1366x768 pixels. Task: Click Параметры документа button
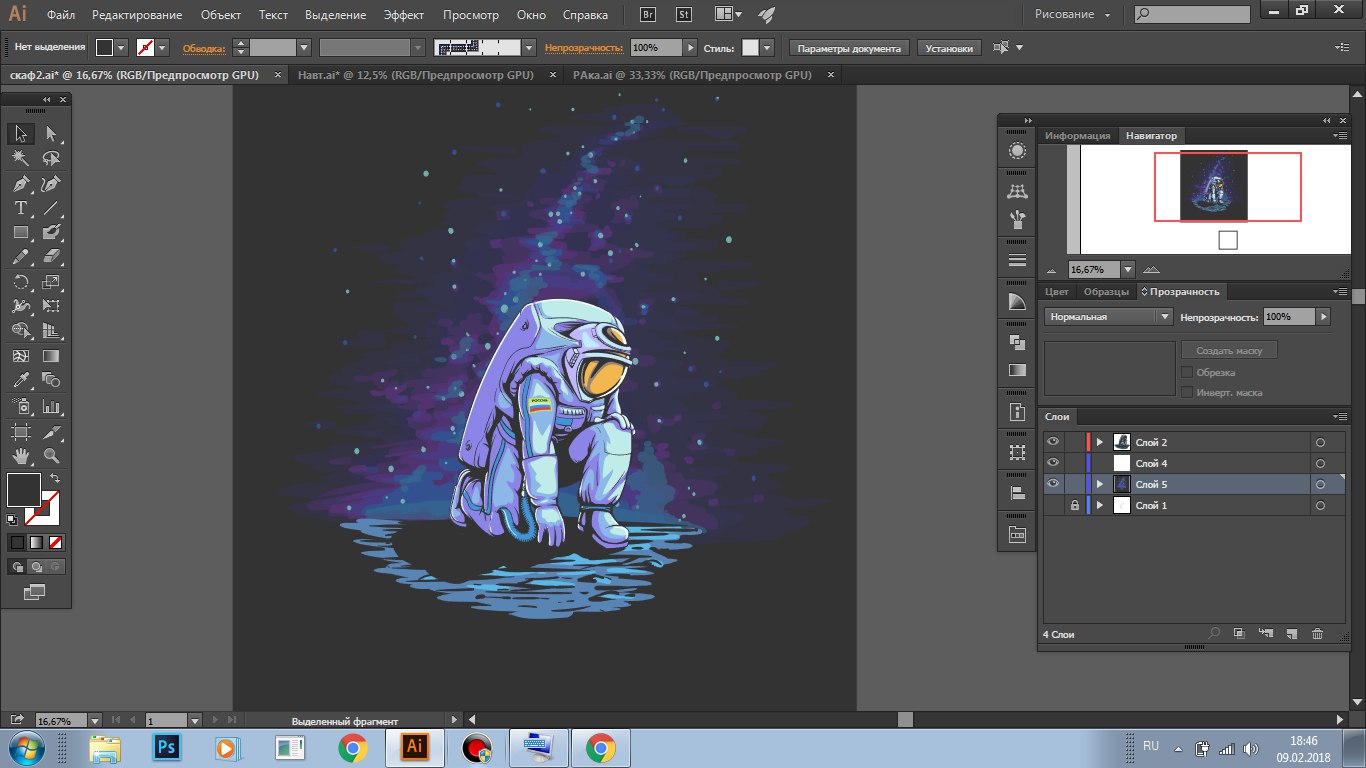click(x=850, y=48)
